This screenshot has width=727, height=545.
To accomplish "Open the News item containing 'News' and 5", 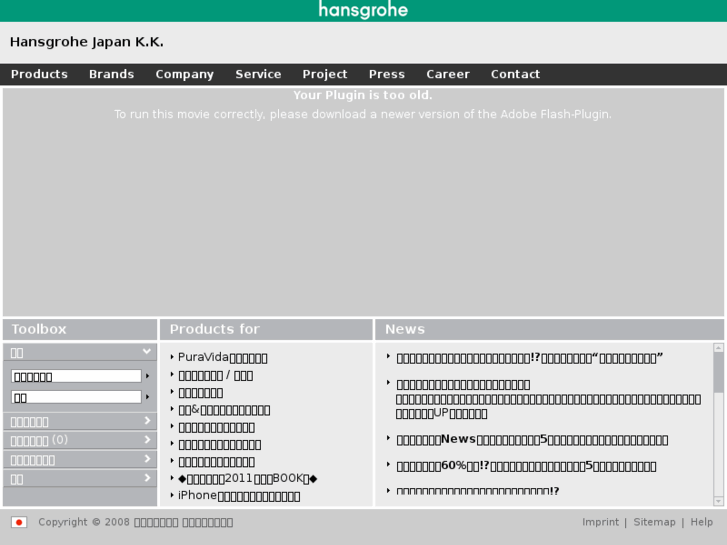I will pos(532,439).
